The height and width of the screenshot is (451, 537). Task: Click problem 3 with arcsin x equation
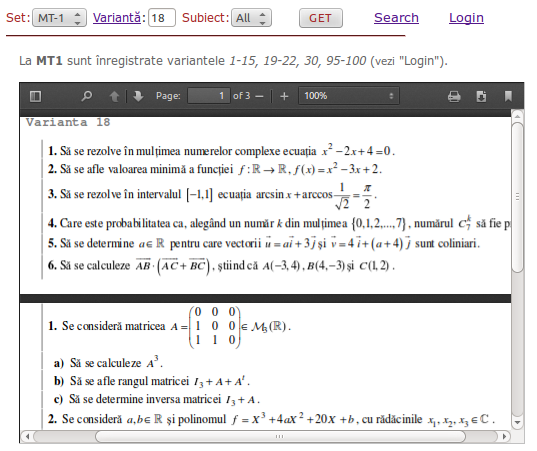(x=212, y=195)
